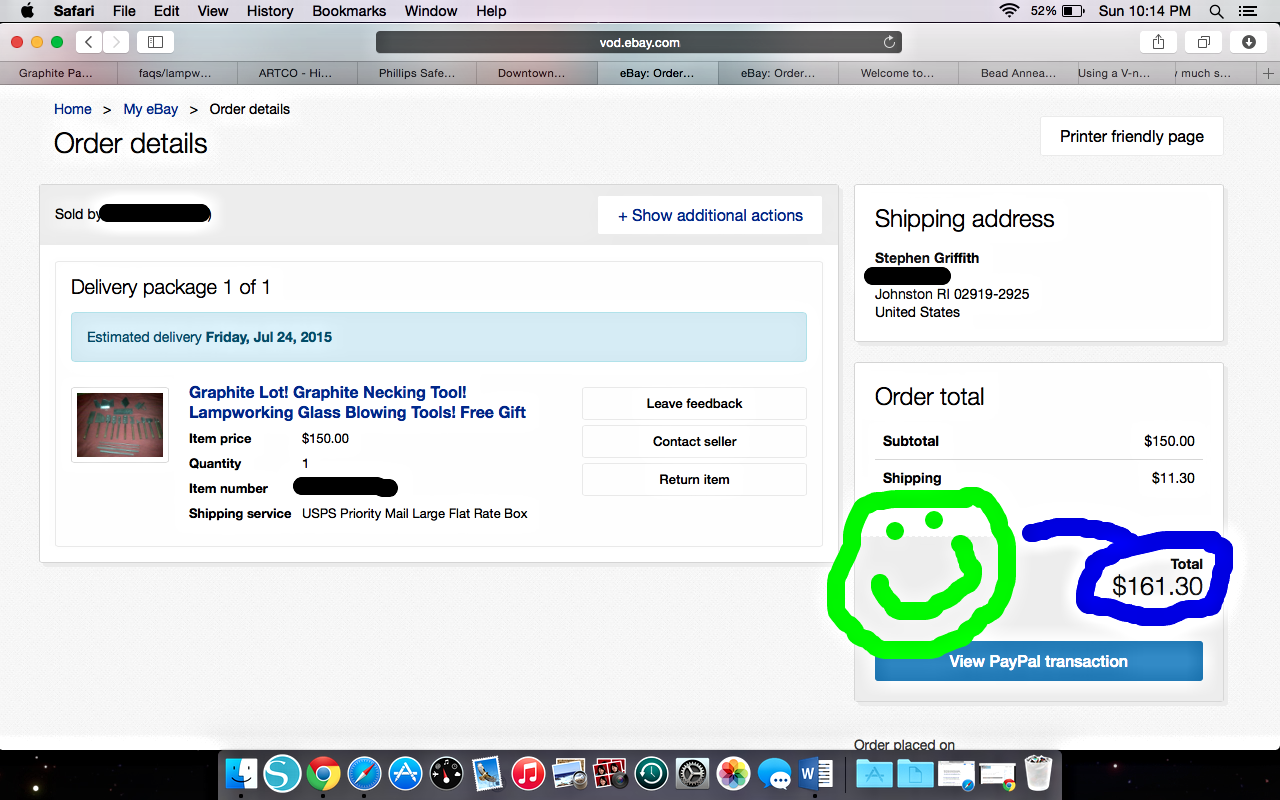Open Messages from the Dock
Image resolution: width=1280 pixels, height=800 pixels.
(x=775, y=773)
